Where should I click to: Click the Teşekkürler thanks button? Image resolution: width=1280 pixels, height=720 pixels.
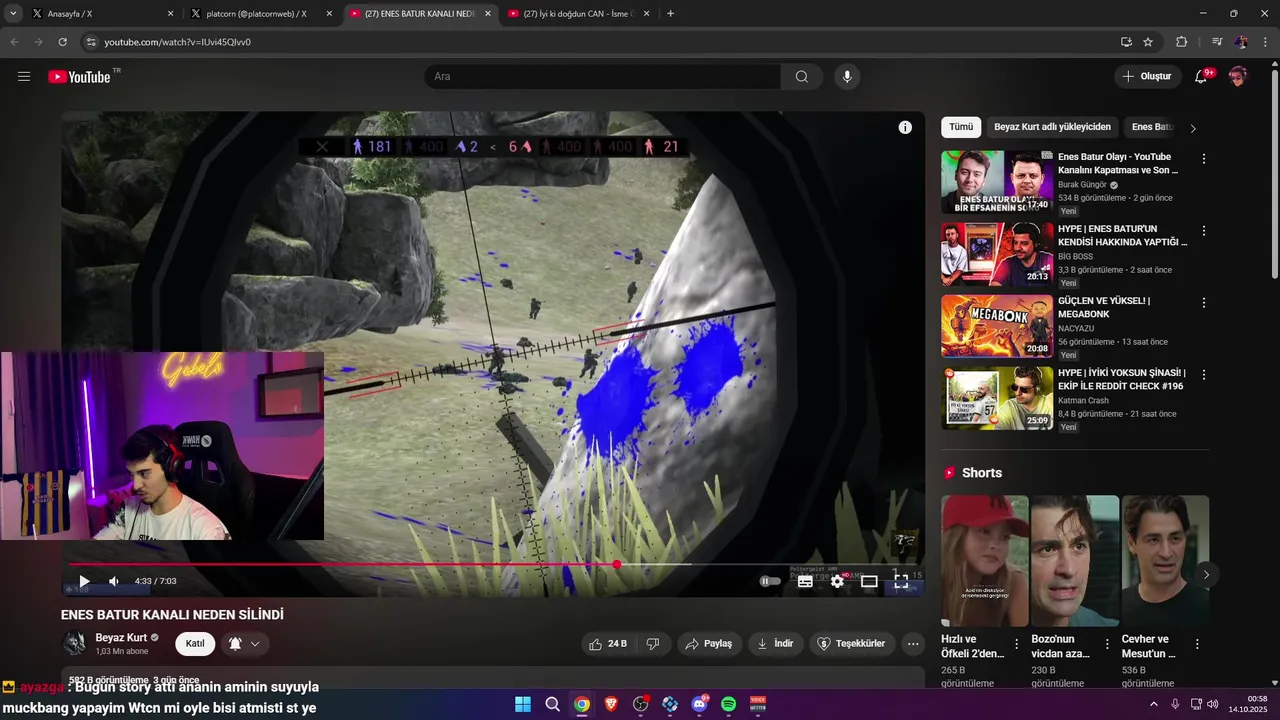point(851,643)
